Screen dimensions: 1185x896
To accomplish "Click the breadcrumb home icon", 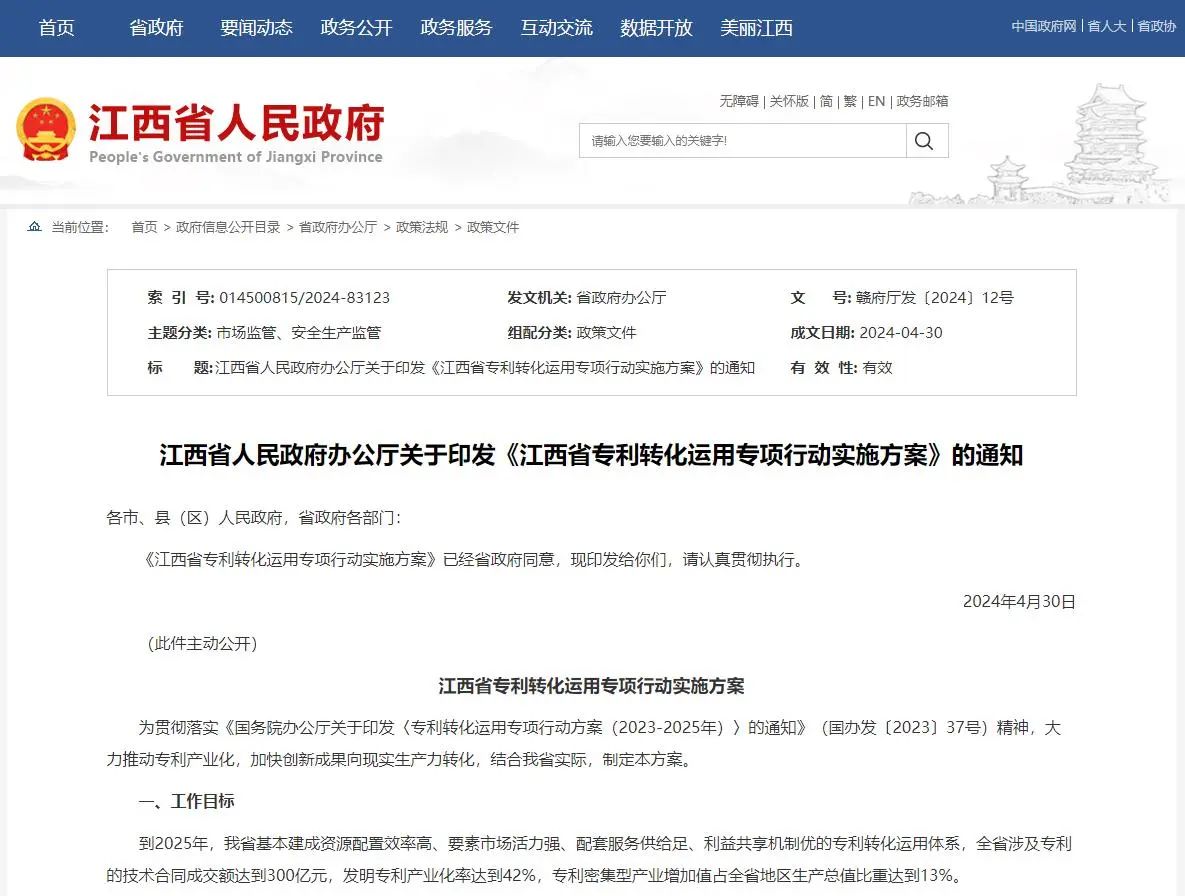I will click(x=35, y=227).
